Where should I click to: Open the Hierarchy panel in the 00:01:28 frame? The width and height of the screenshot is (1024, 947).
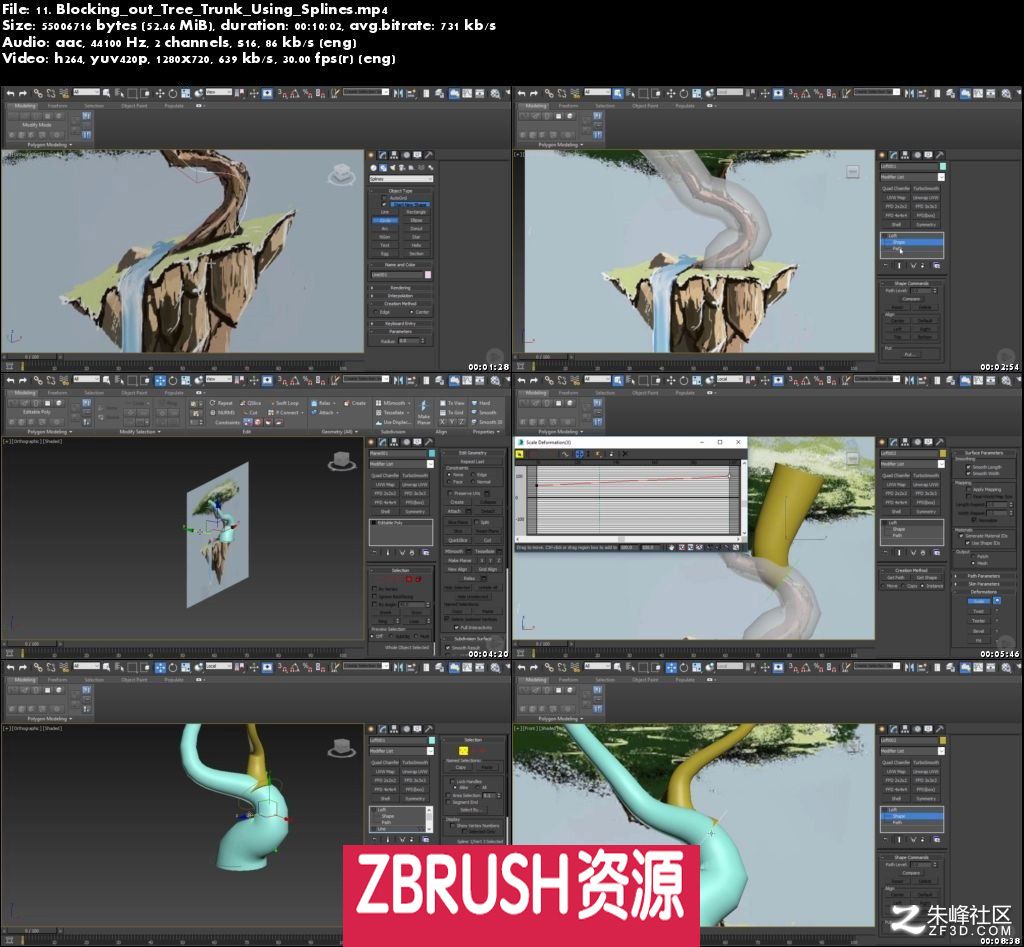click(x=394, y=155)
